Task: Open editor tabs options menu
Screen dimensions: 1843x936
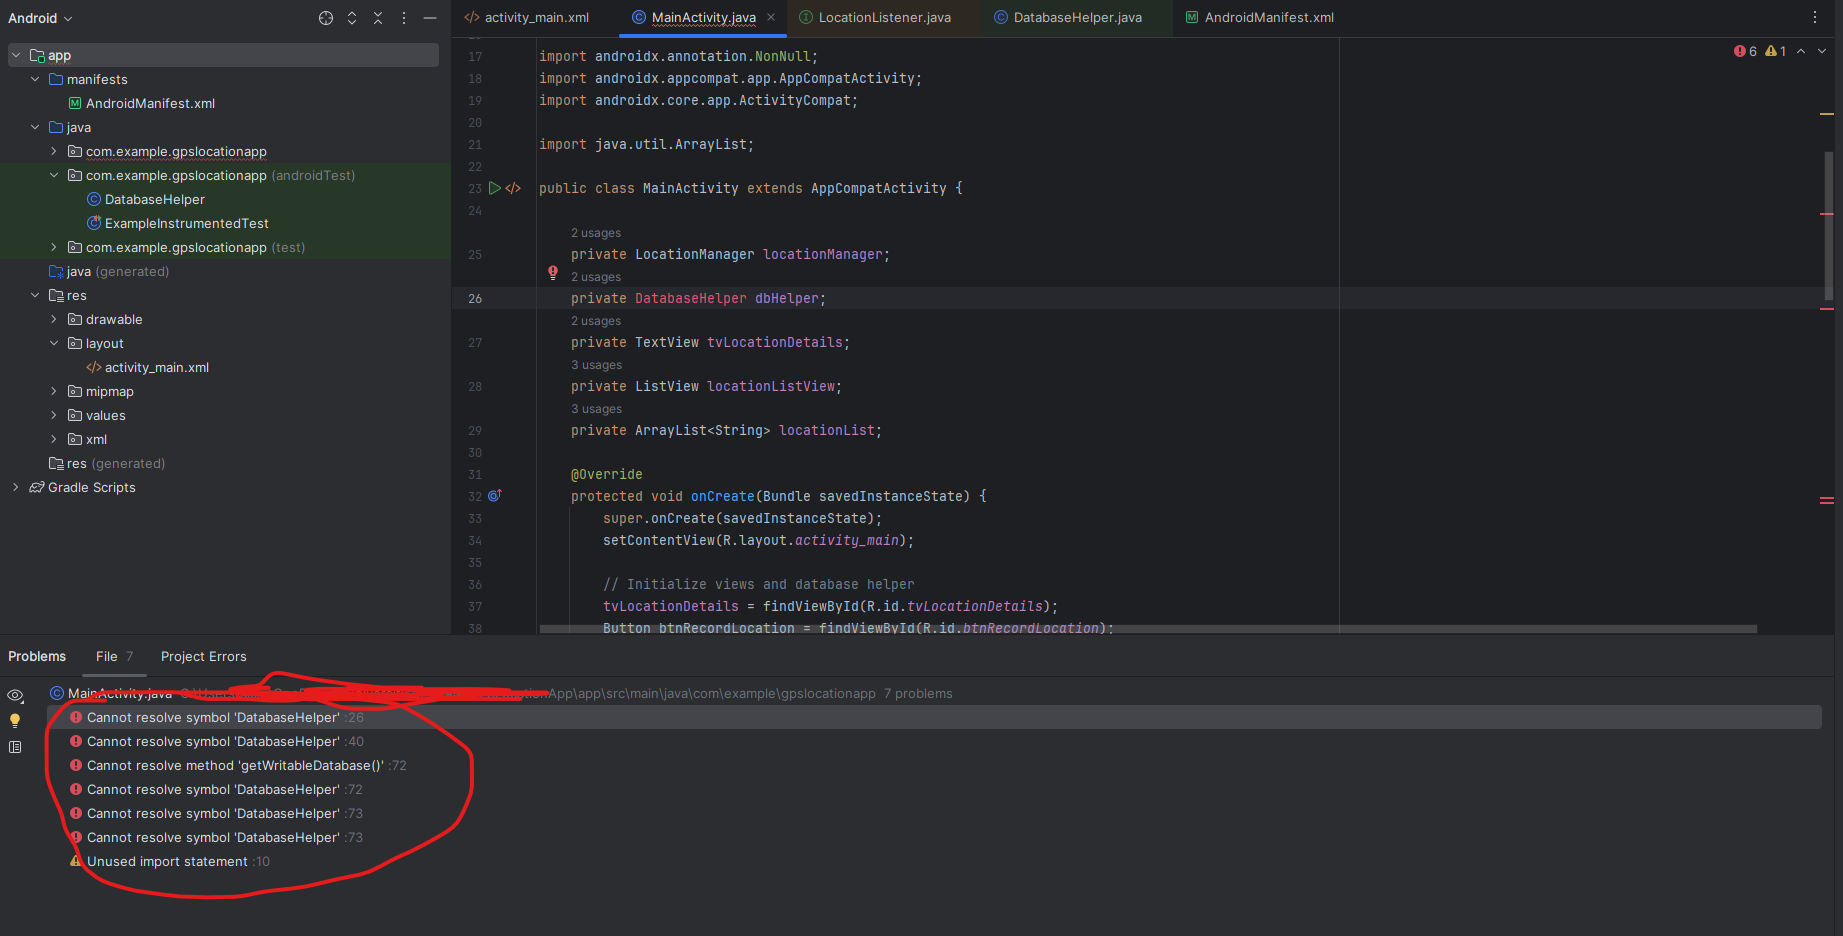Action: 1815,18
